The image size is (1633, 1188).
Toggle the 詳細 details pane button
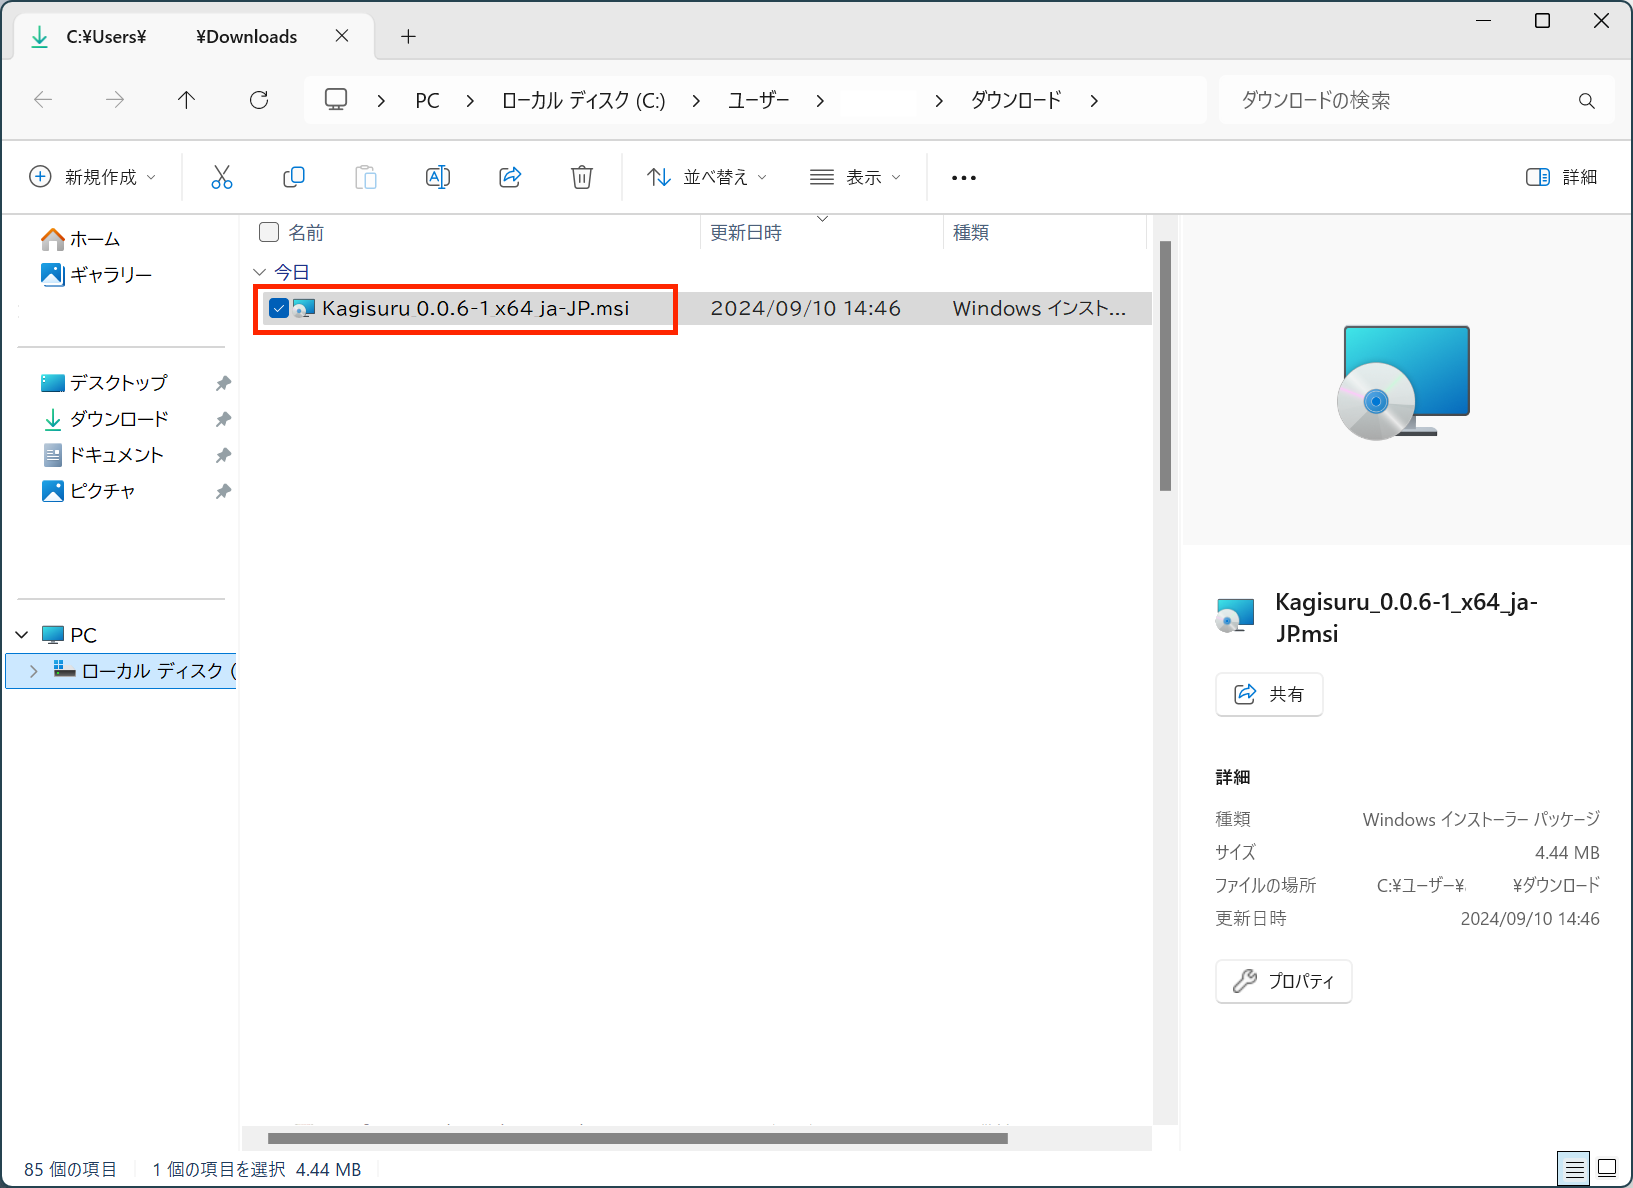pyautogui.click(x=1561, y=177)
